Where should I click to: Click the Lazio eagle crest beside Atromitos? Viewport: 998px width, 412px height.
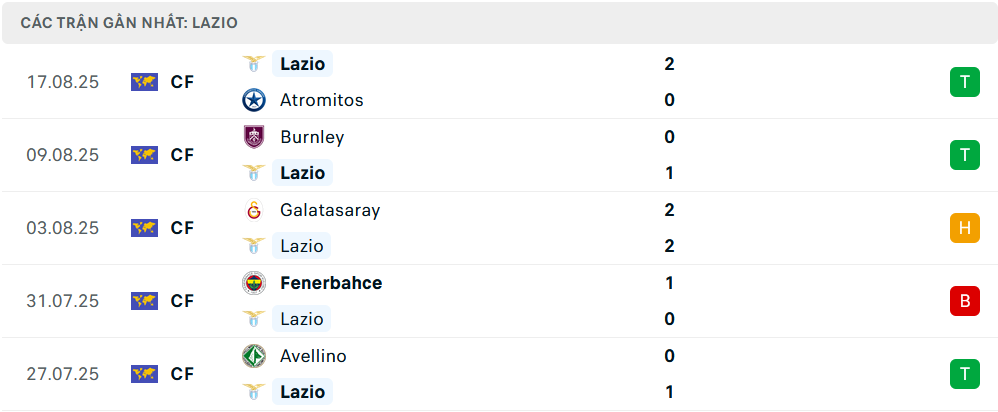pyautogui.click(x=254, y=64)
